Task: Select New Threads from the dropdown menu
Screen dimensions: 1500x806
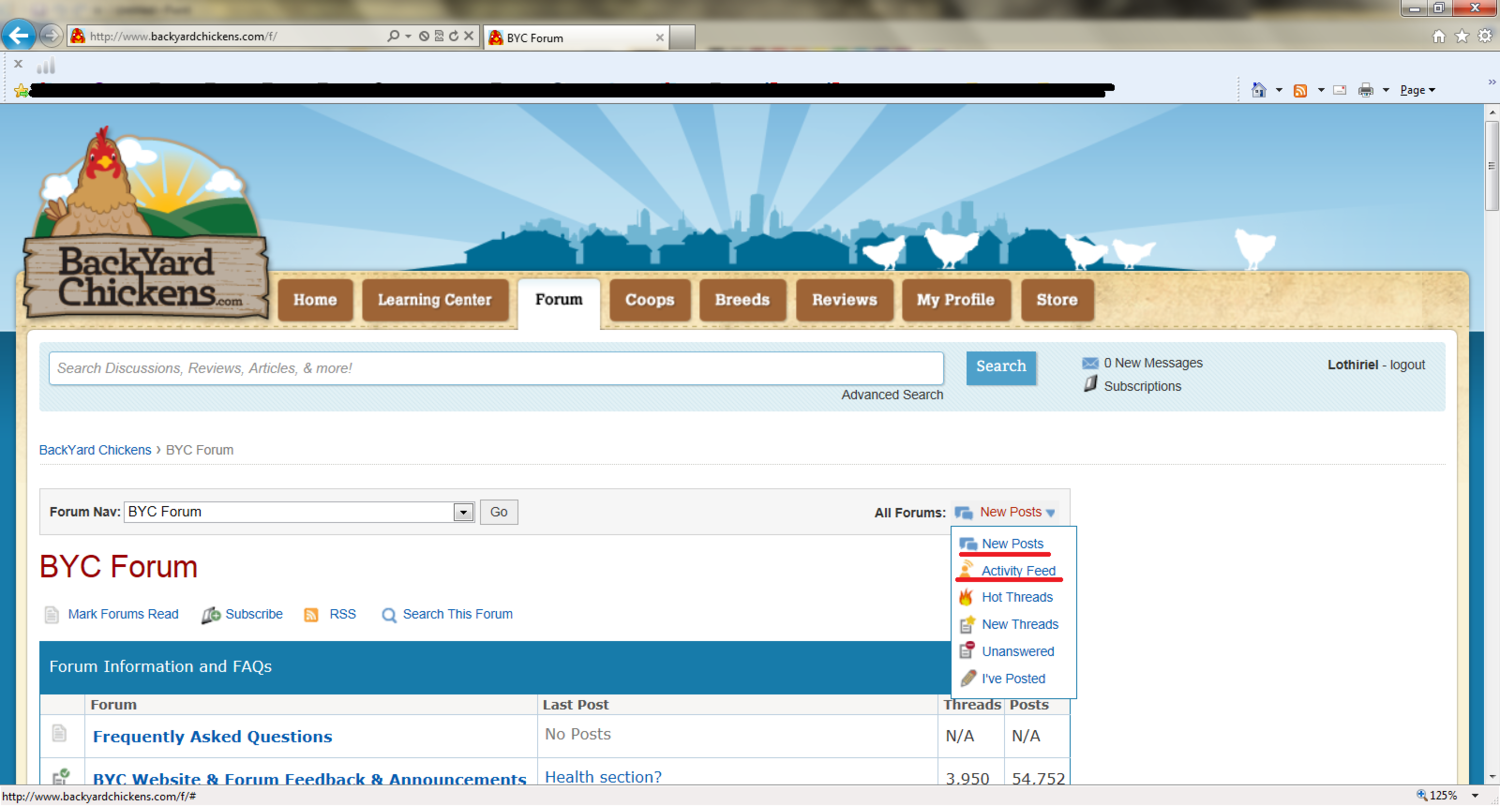Action: pyautogui.click(x=1019, y=624)
